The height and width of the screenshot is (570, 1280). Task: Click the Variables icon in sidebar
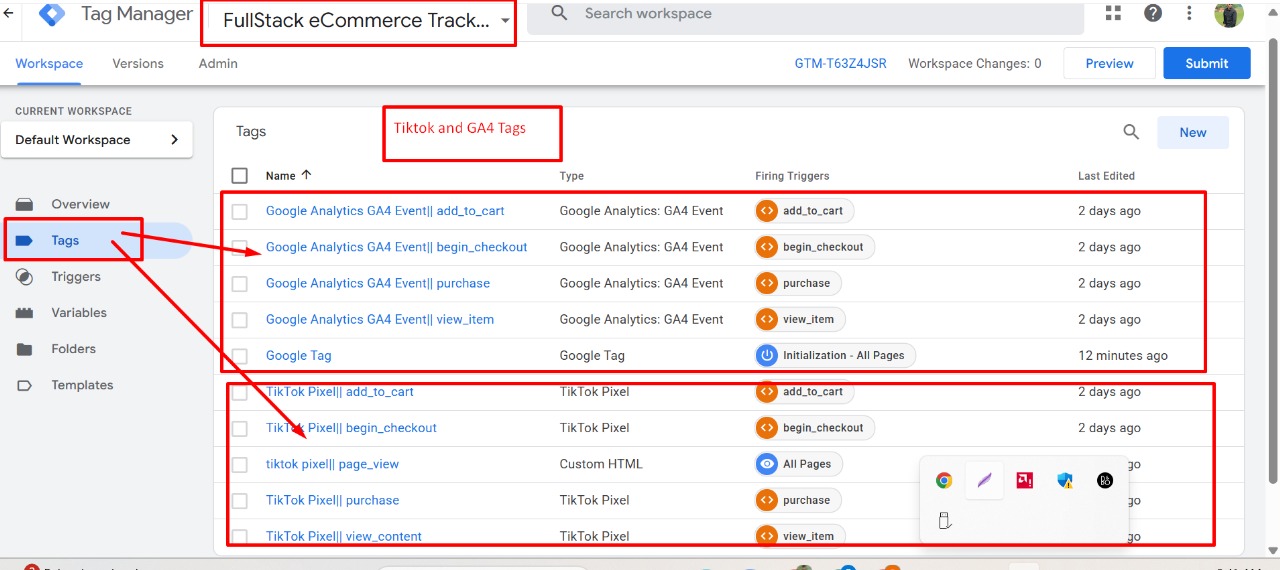tap(25, 313)
